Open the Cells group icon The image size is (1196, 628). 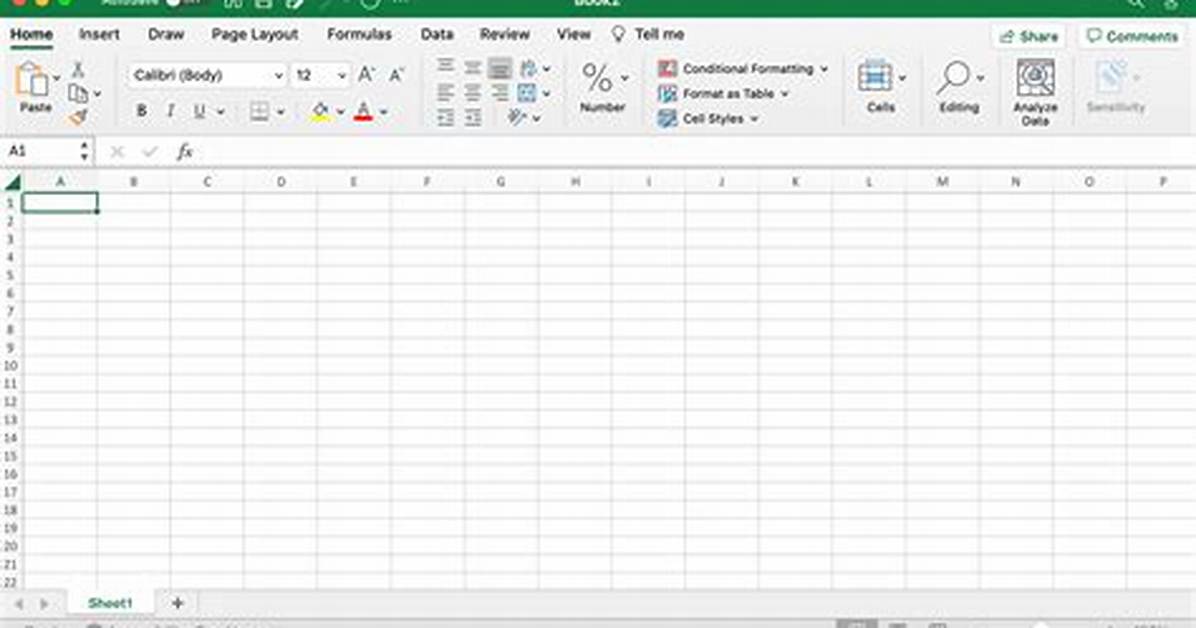click(875, 77)
